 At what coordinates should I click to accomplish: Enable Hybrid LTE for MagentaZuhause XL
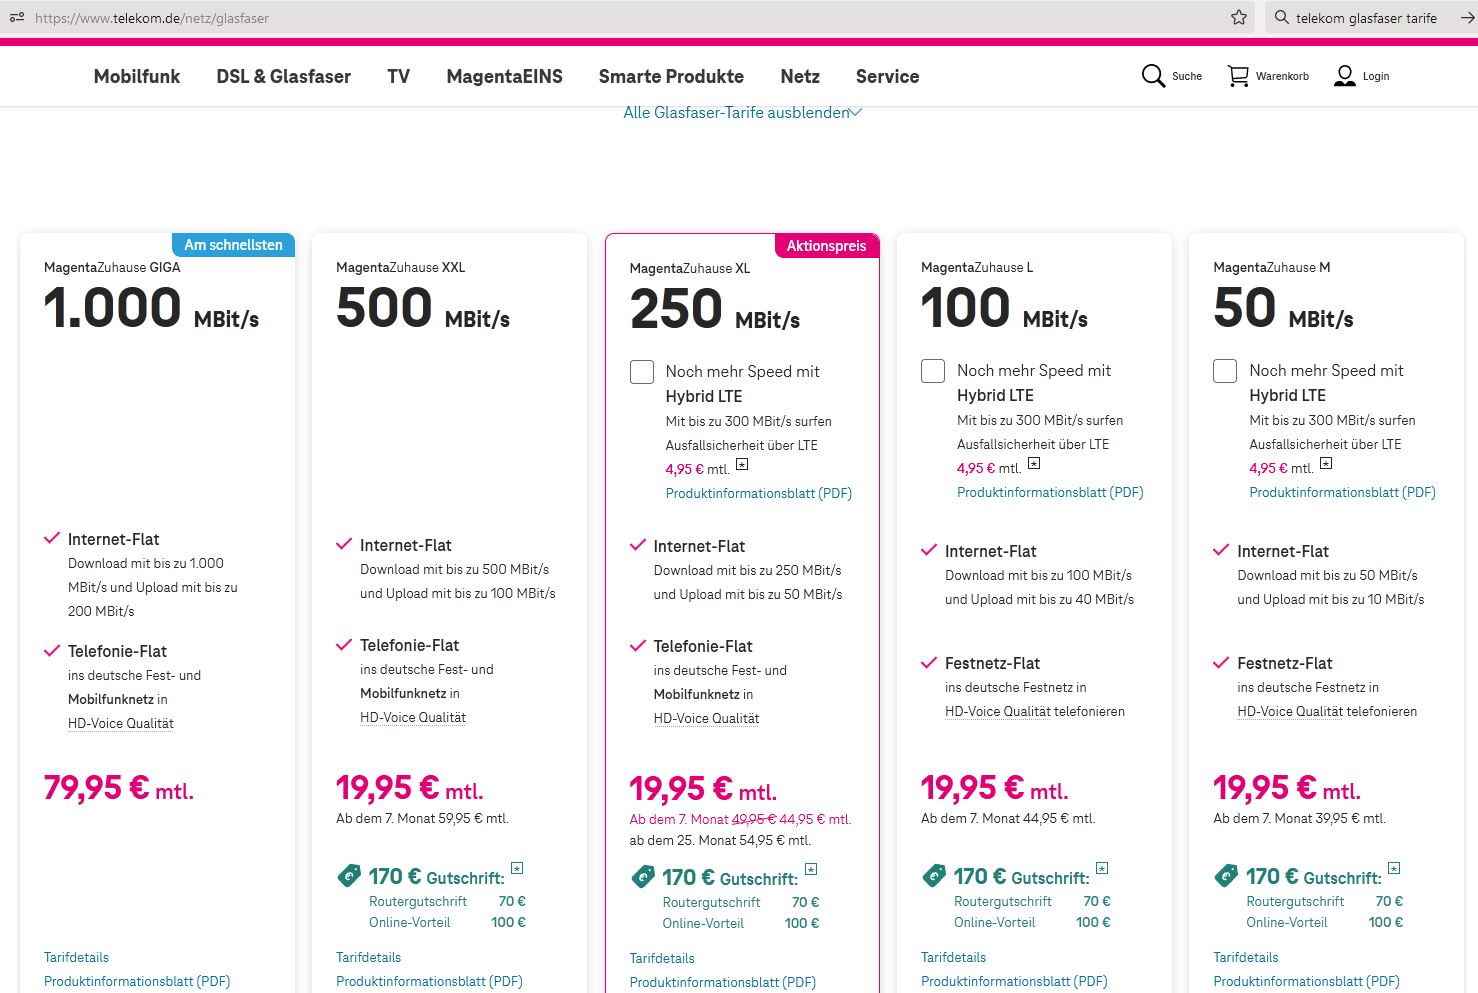642,372
